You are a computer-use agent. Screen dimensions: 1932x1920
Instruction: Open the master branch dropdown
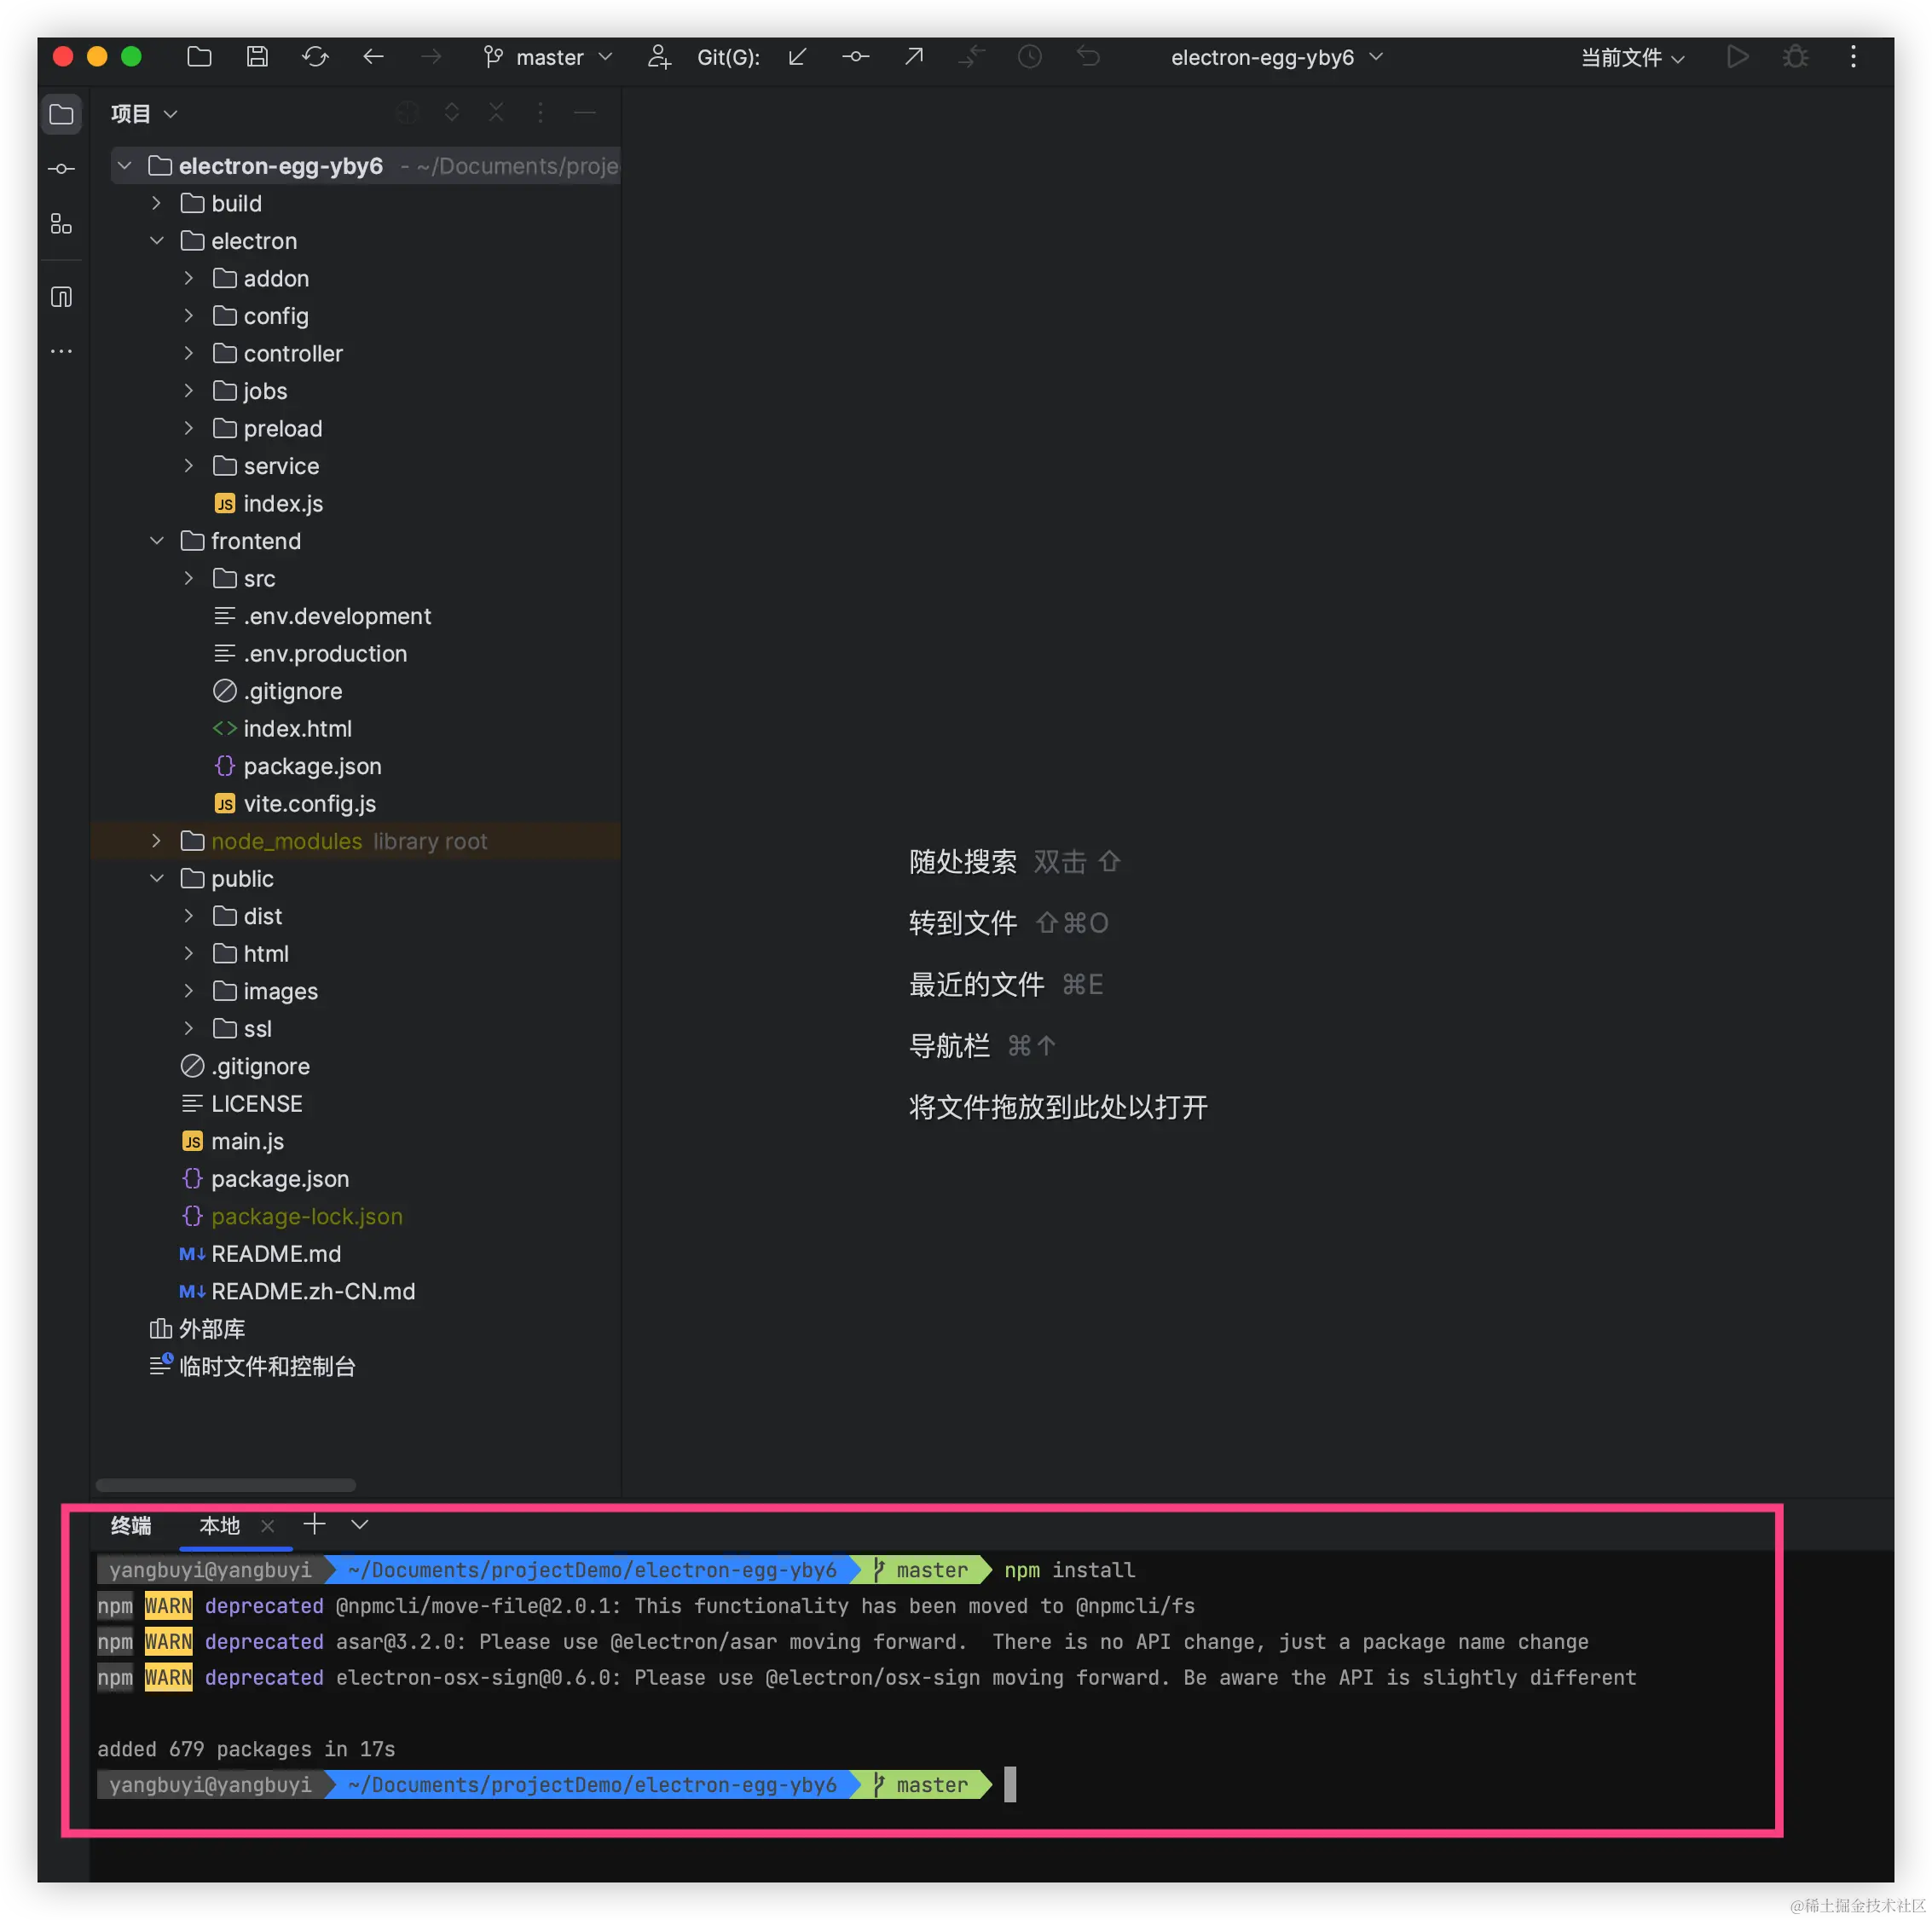pyautogui.click(x=549, y=57)
